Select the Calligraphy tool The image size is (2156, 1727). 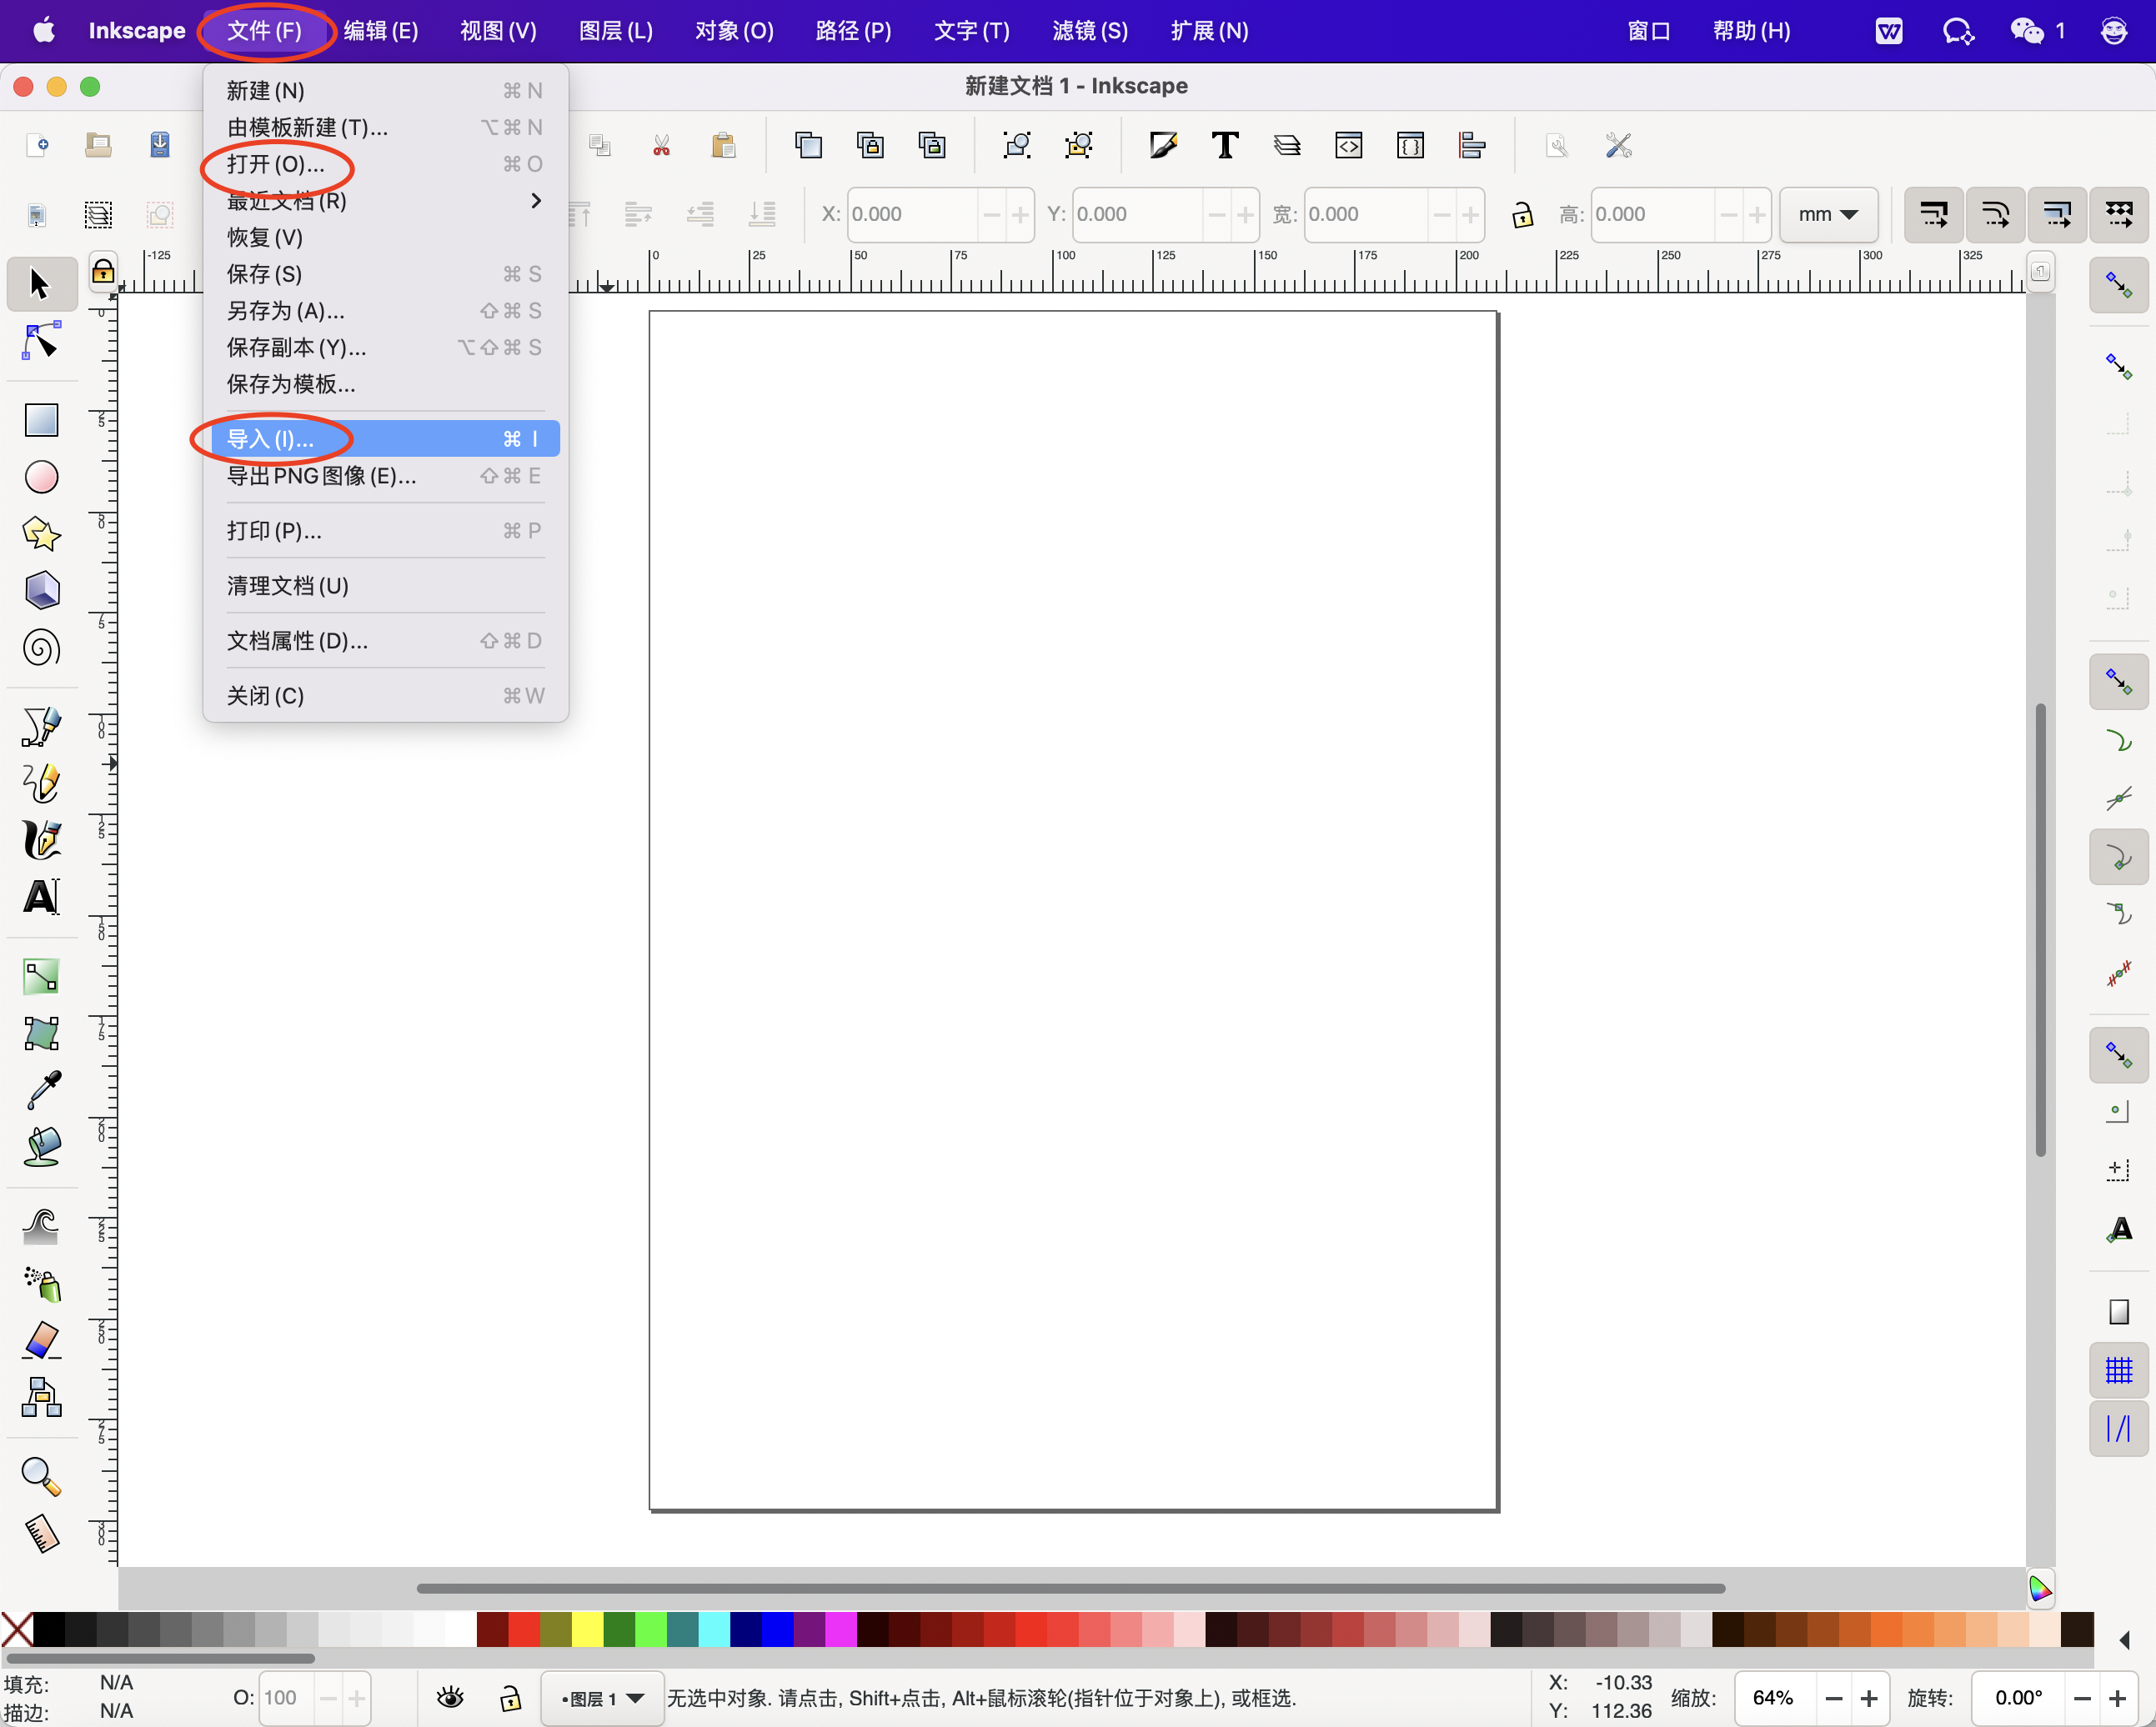pos(41,840)
